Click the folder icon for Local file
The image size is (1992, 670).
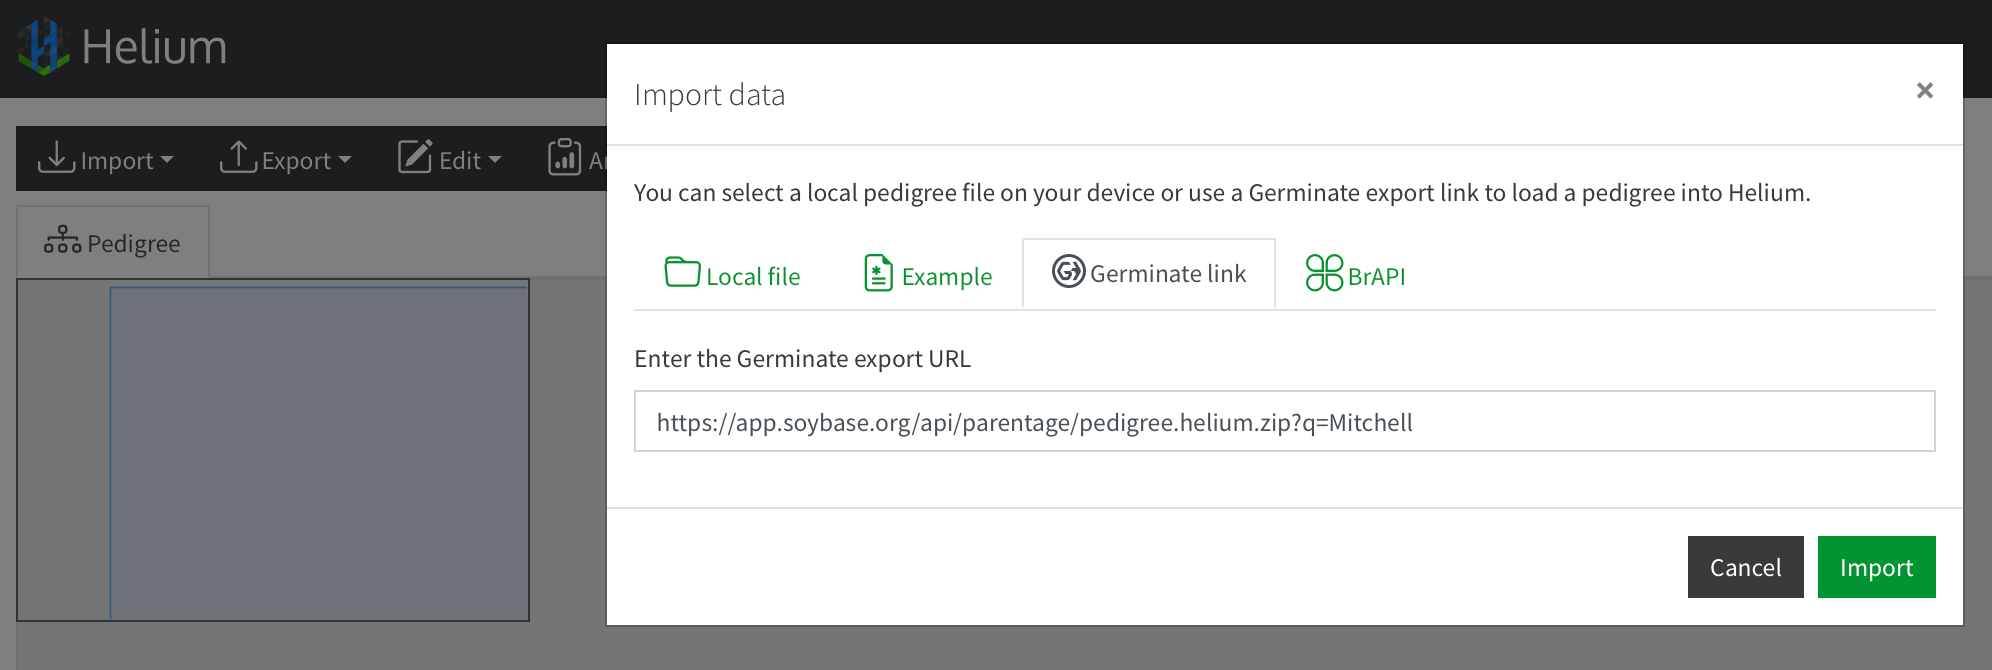tap(682, 272)
